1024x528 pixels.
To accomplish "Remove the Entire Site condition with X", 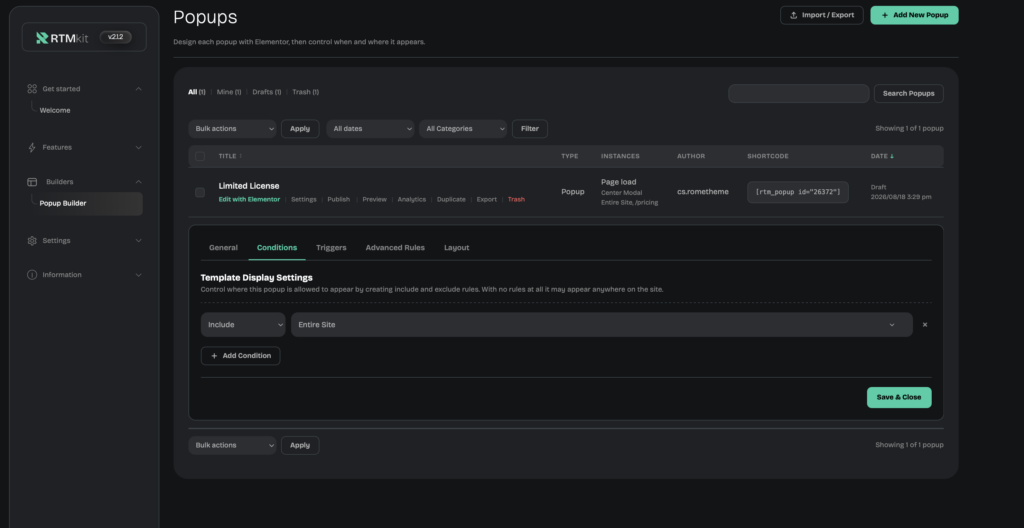I will (925, 325).
